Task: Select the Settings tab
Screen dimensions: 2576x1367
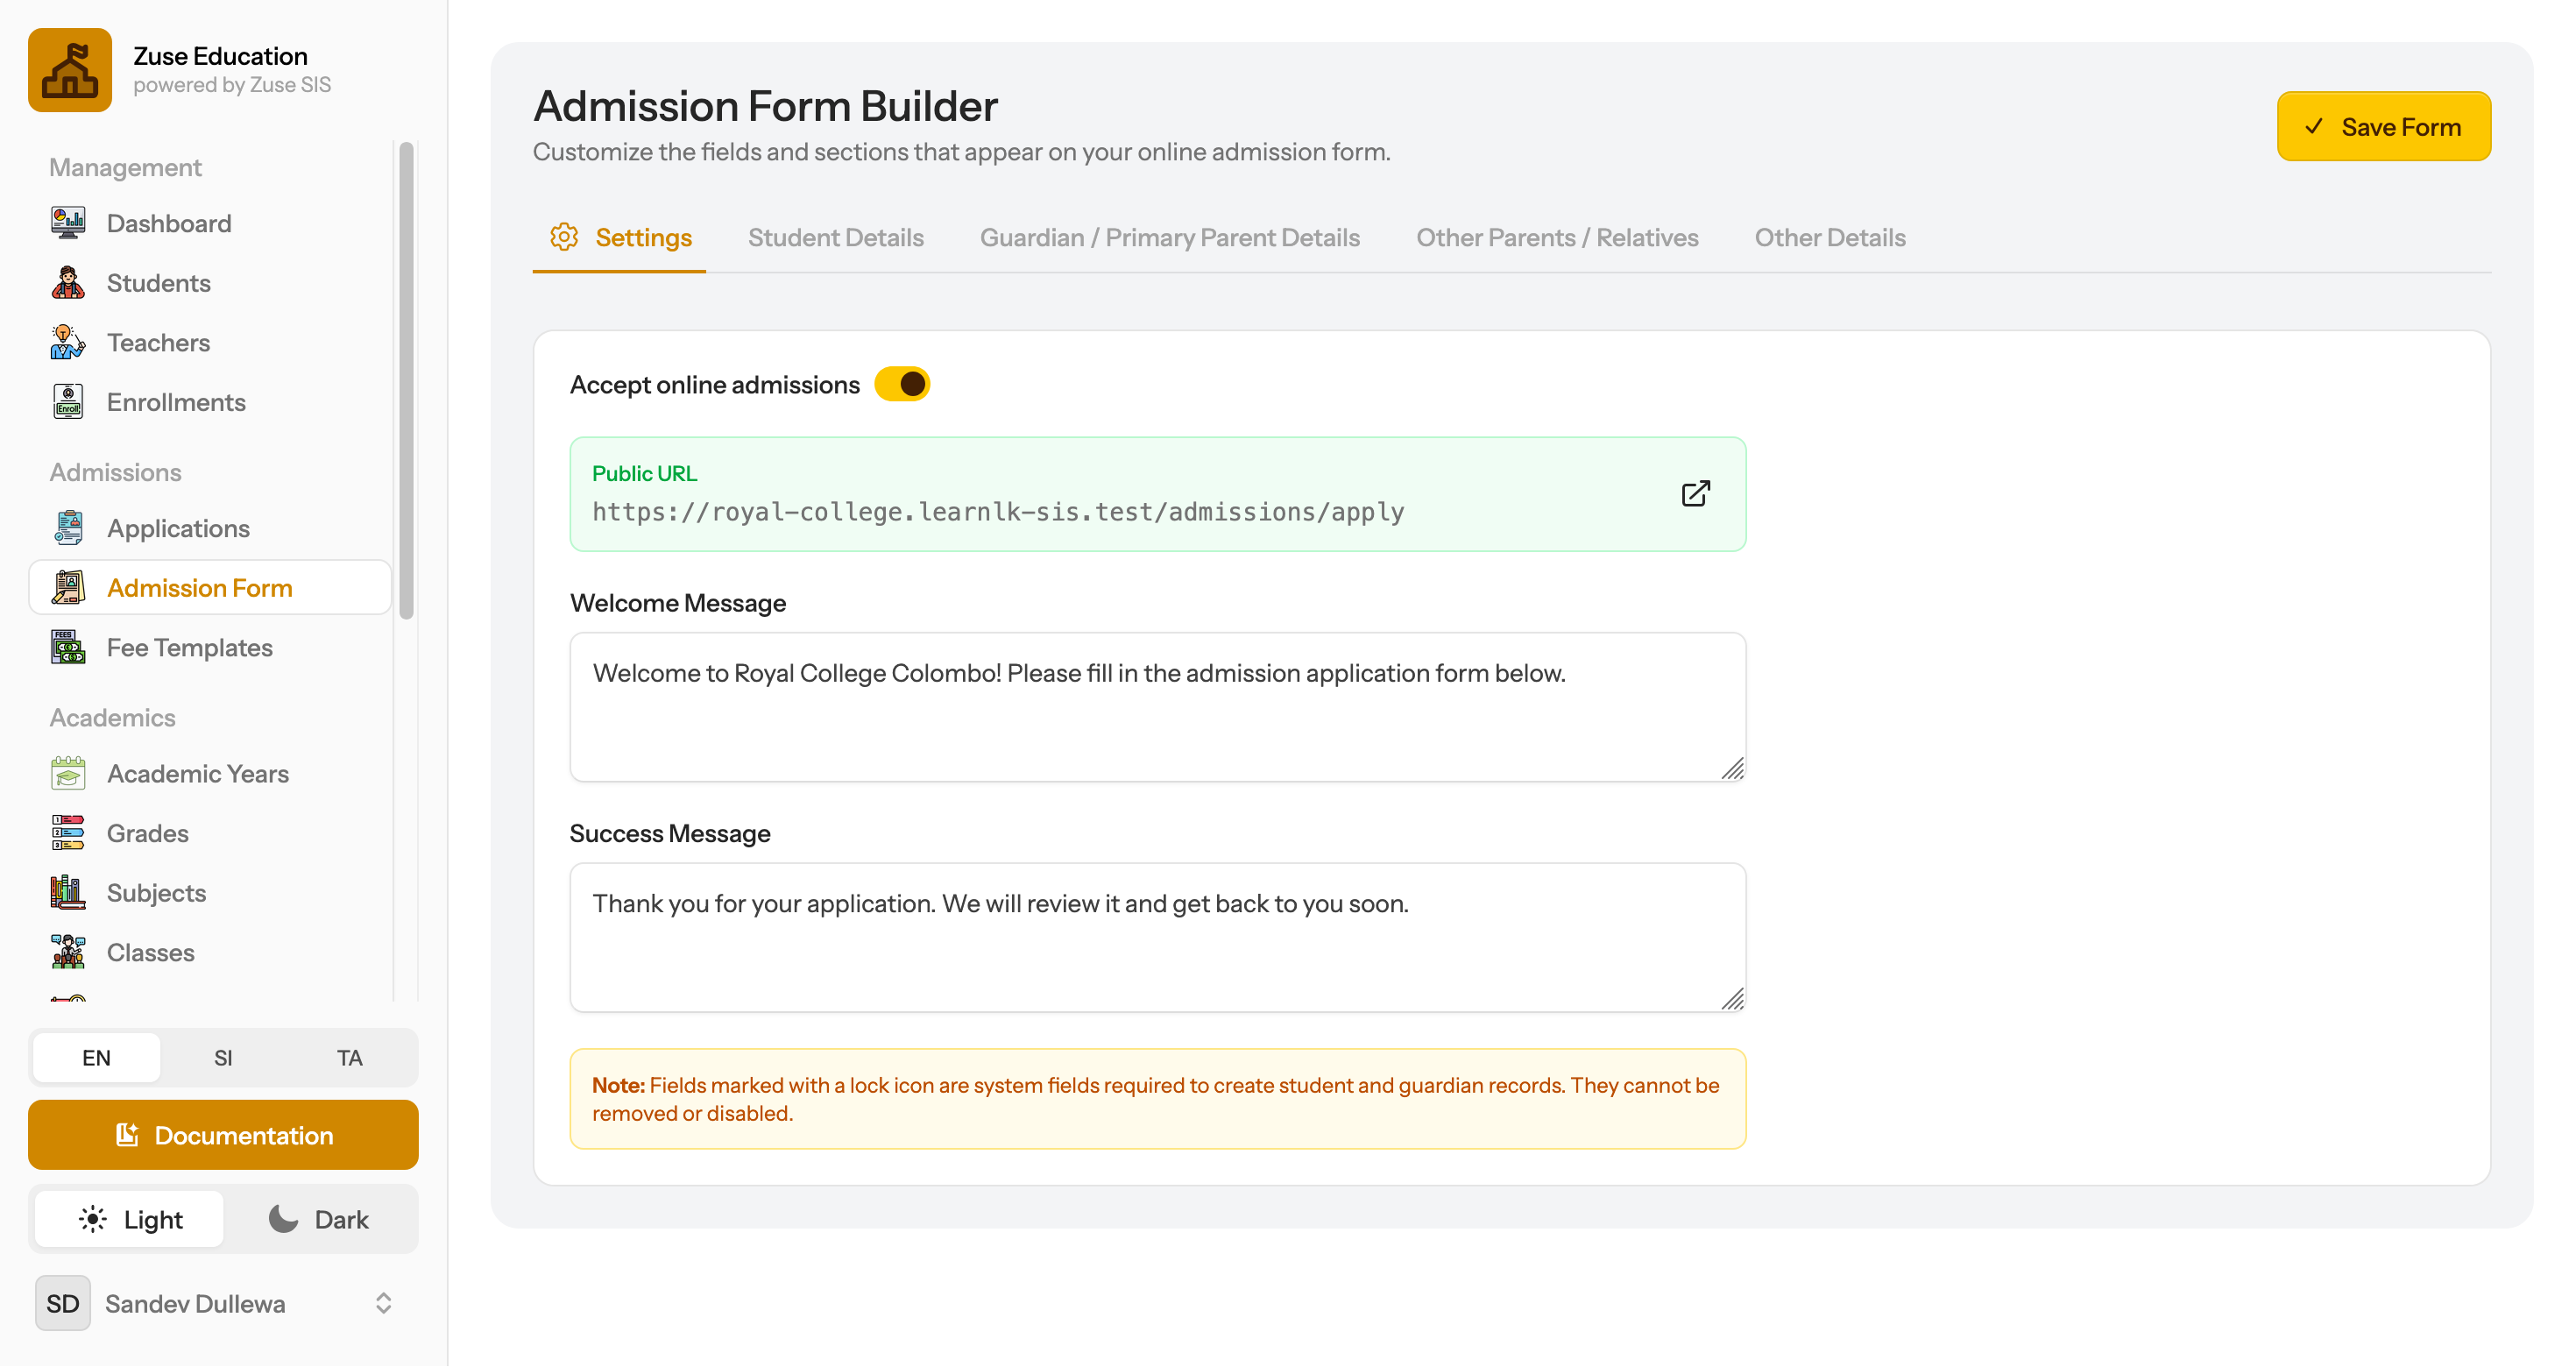Action: (x=619, y=237)
